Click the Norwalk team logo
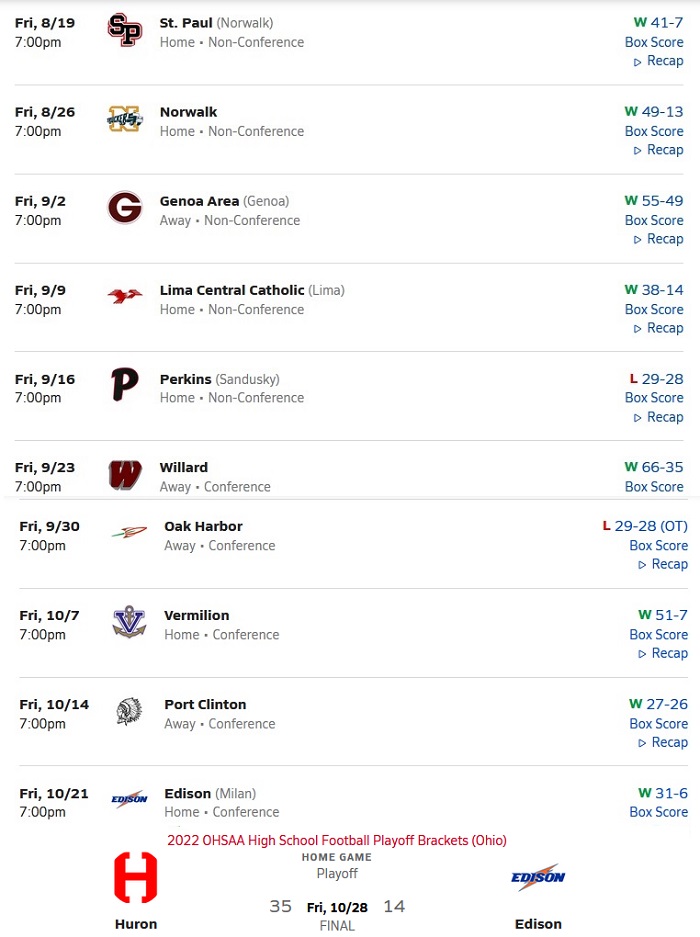 [x=125, y=120]
